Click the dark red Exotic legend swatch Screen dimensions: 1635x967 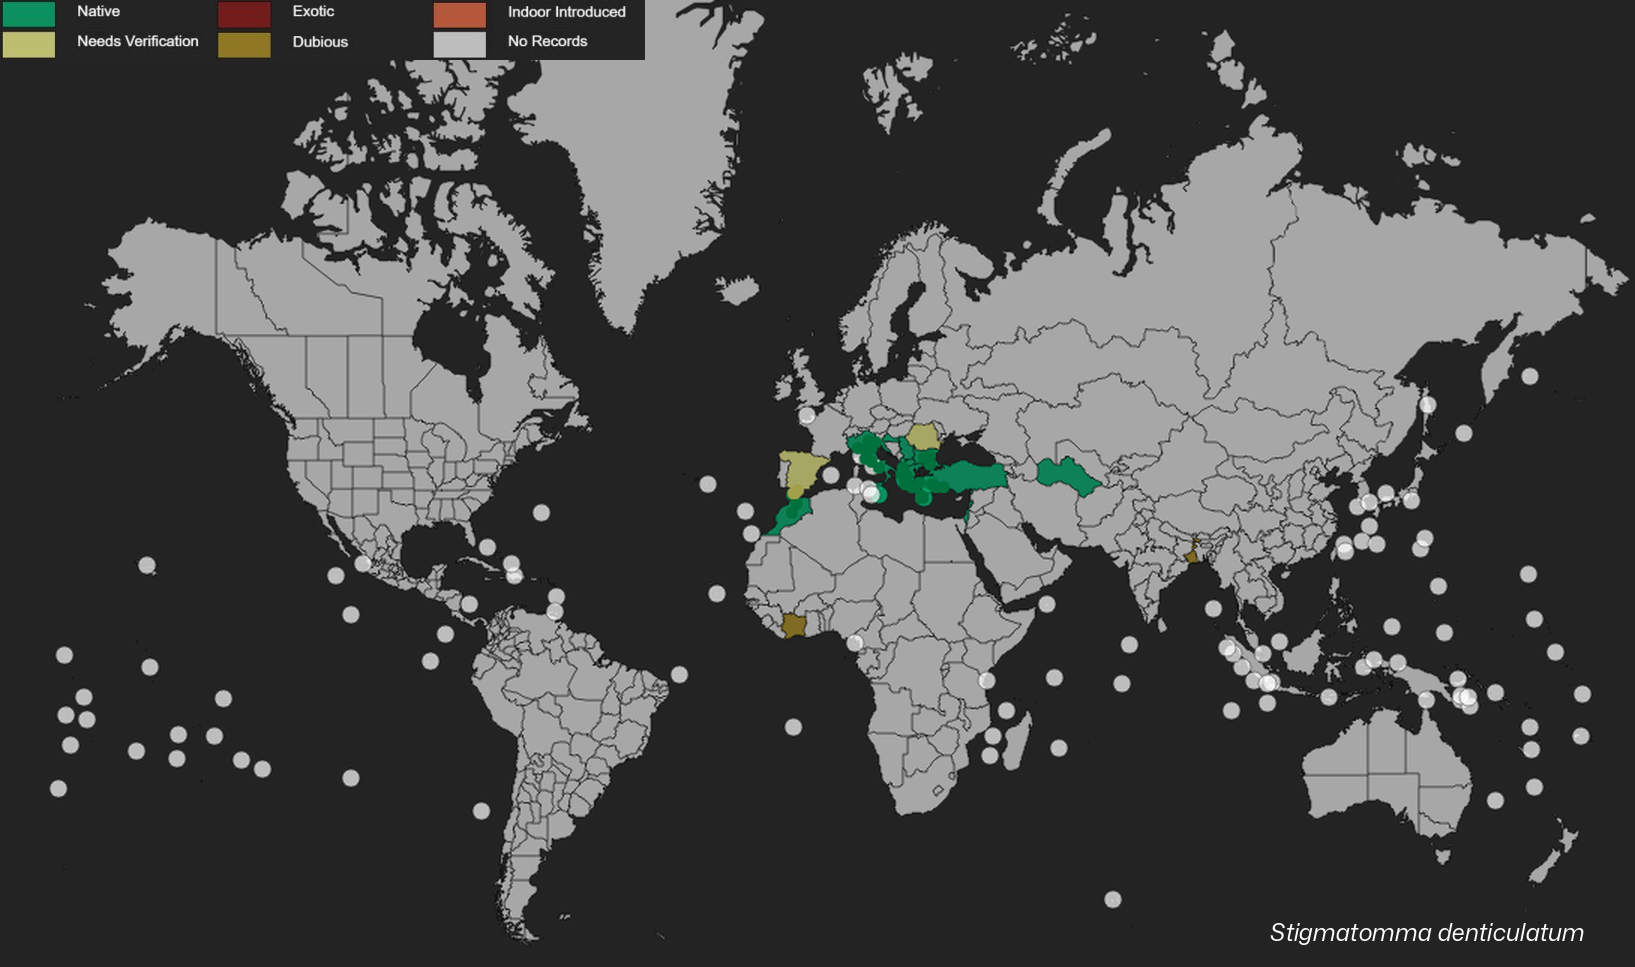pos(244,14)
